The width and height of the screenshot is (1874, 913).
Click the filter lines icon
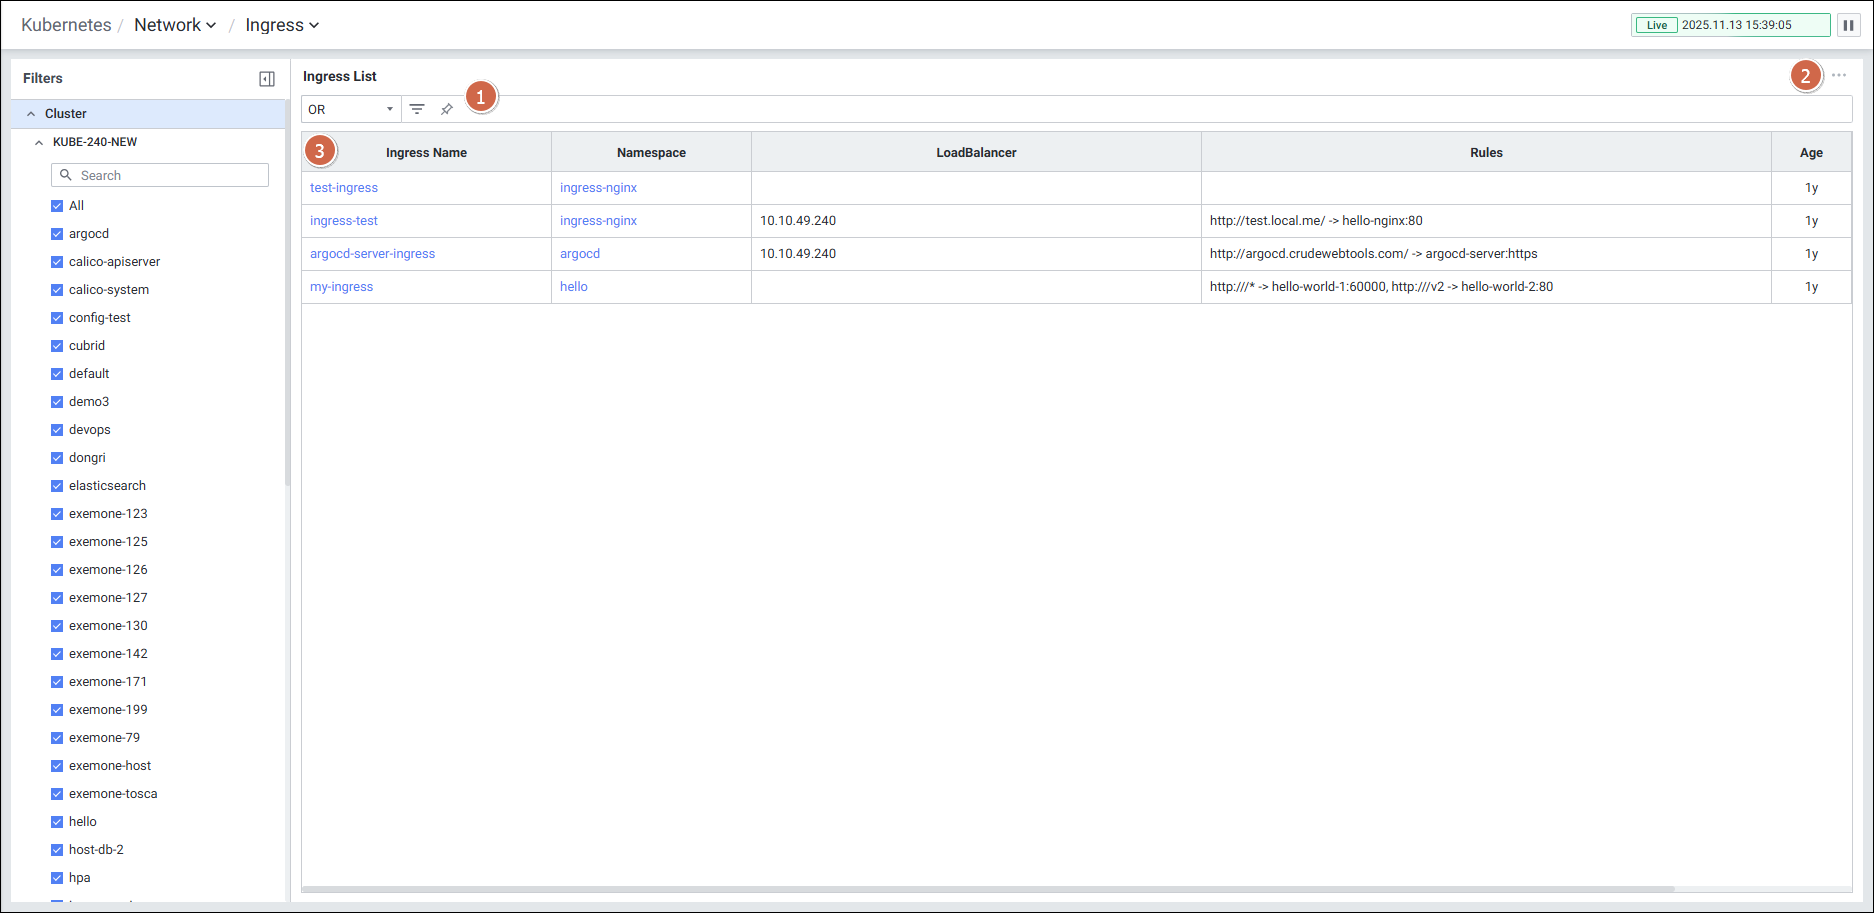[417, 109]
